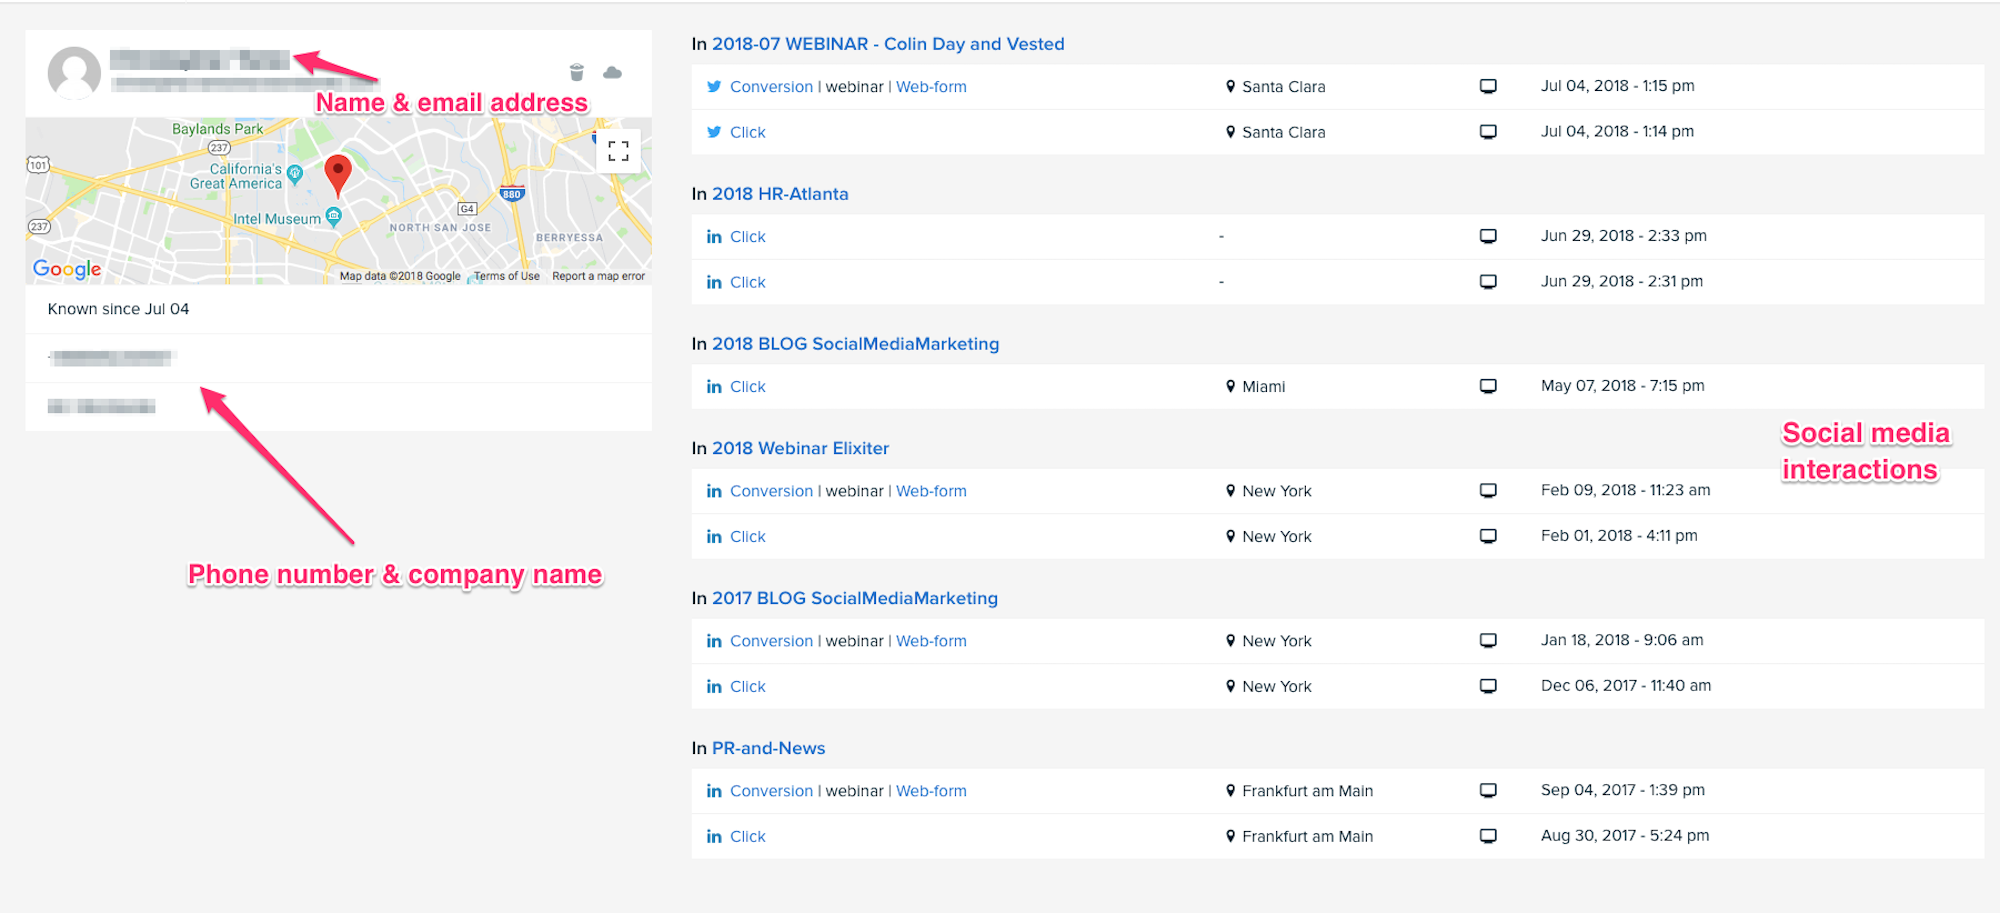Expand the map to fullscreen view
This screenshot has height=913, width=2000.
(x=617, y=150)
